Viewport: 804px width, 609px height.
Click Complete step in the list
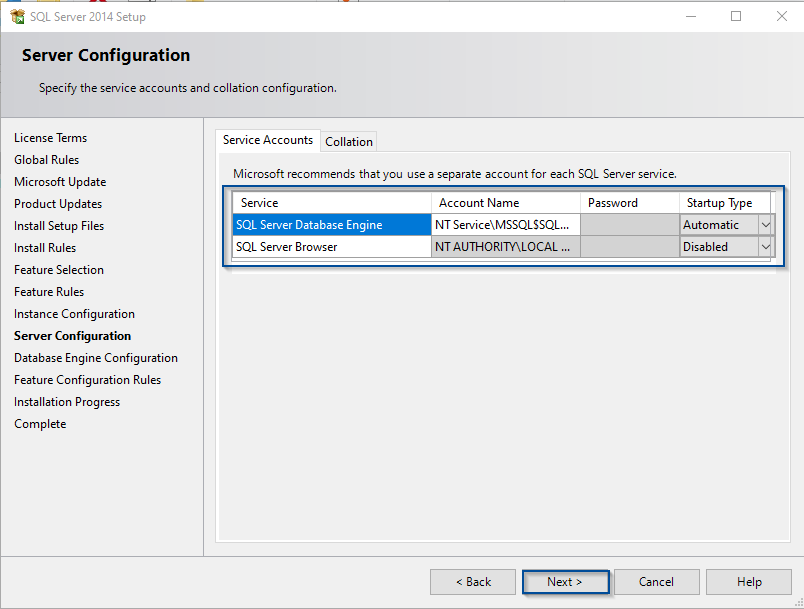pyautogui.click(x=40, y=424)
